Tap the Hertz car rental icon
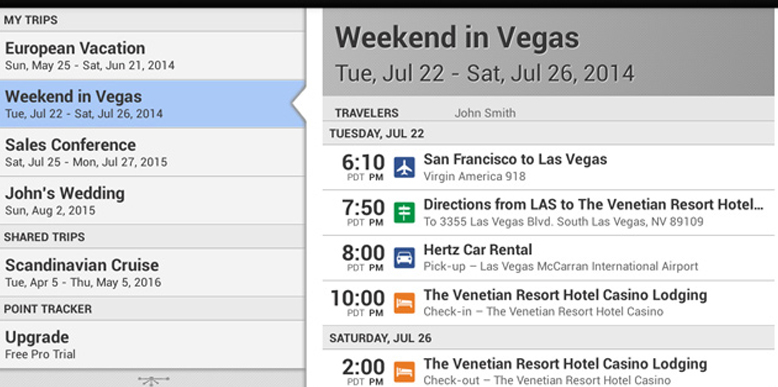This screenshot has height=387, width=778. (404, 258)
